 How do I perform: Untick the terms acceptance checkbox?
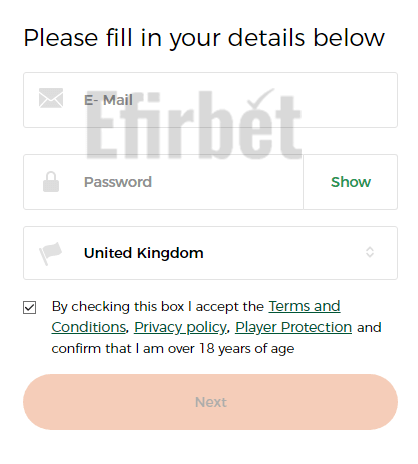[x=30, y=307]
